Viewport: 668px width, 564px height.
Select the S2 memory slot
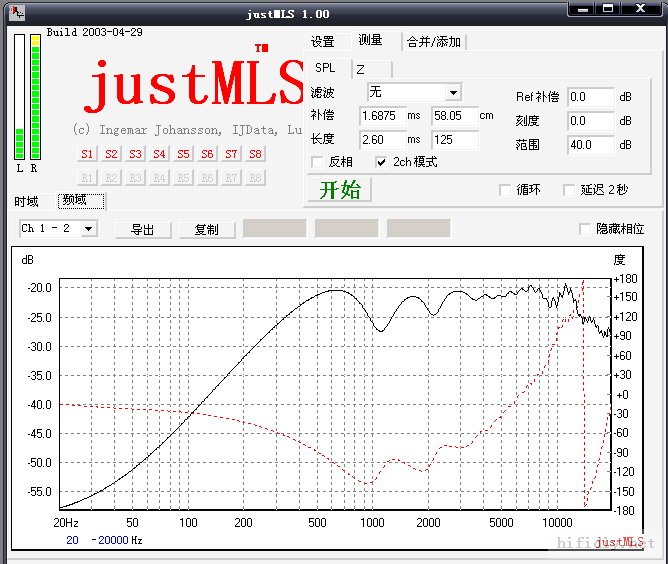coord(111,154)
